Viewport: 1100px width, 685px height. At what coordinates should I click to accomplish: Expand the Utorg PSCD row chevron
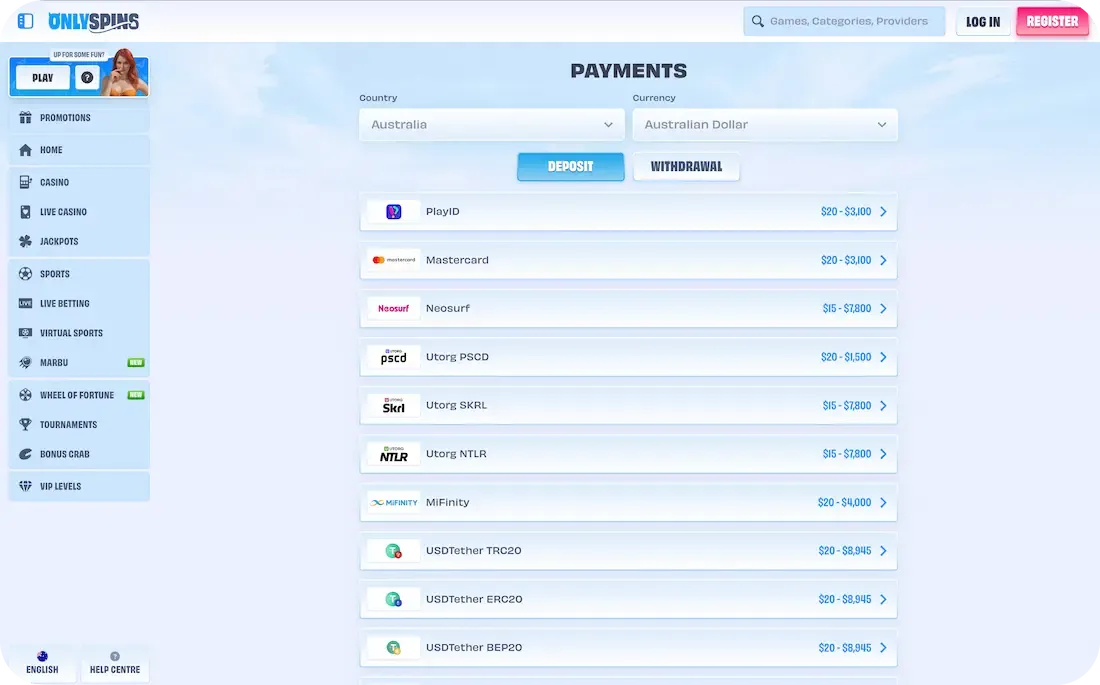(883, 357)
